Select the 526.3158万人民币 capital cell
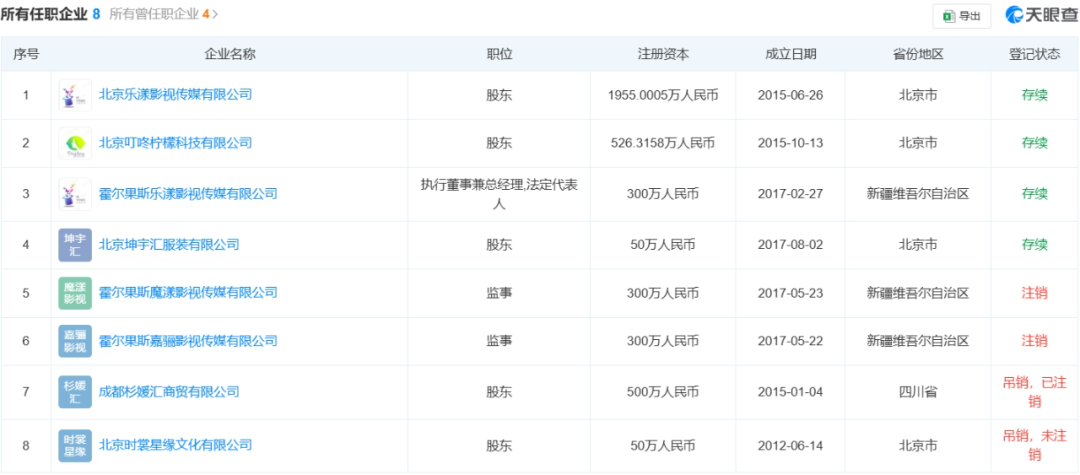The width and height of the screenshot is (1080, 475). pyautogui.click(x=663, y=143)
